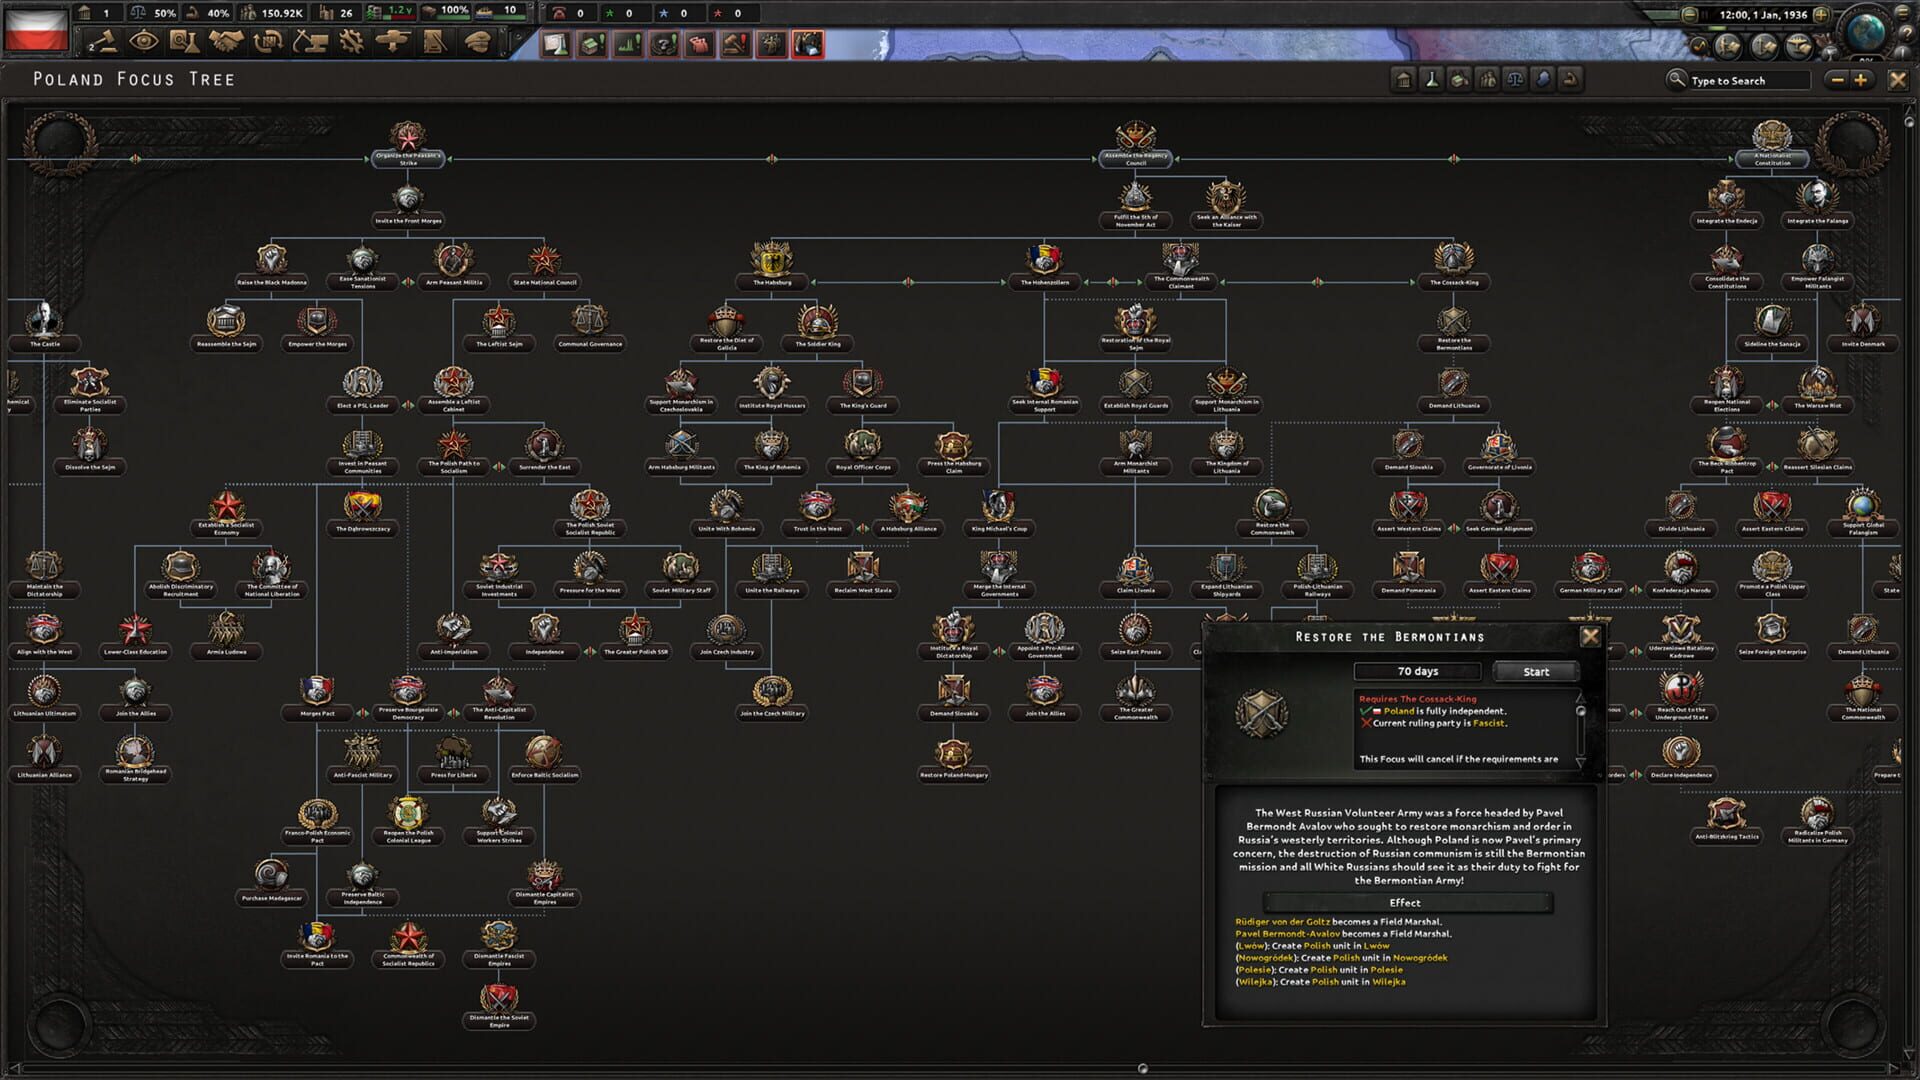Adjust zoom with the plus magnification button

[1858, 80]
